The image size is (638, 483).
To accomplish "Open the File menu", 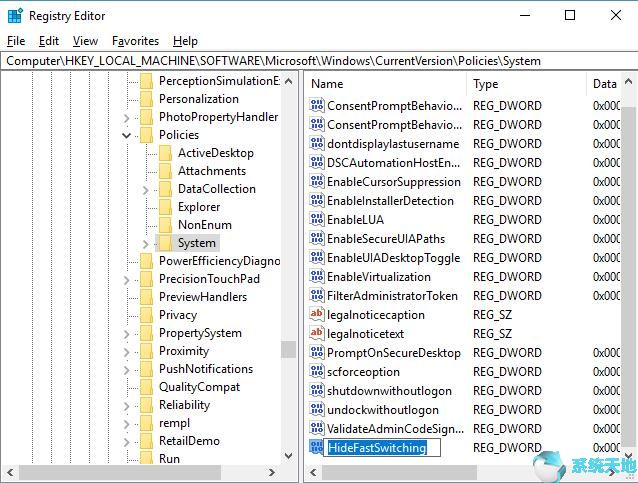I will (16, 41).
